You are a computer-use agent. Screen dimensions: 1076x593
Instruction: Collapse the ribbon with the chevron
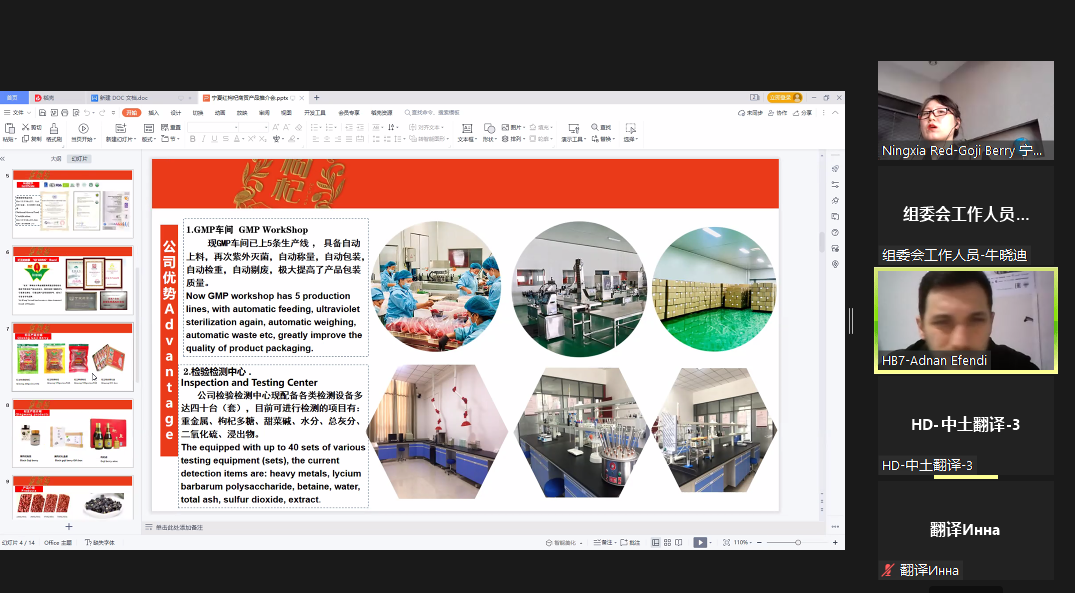(x=835, y=113)
